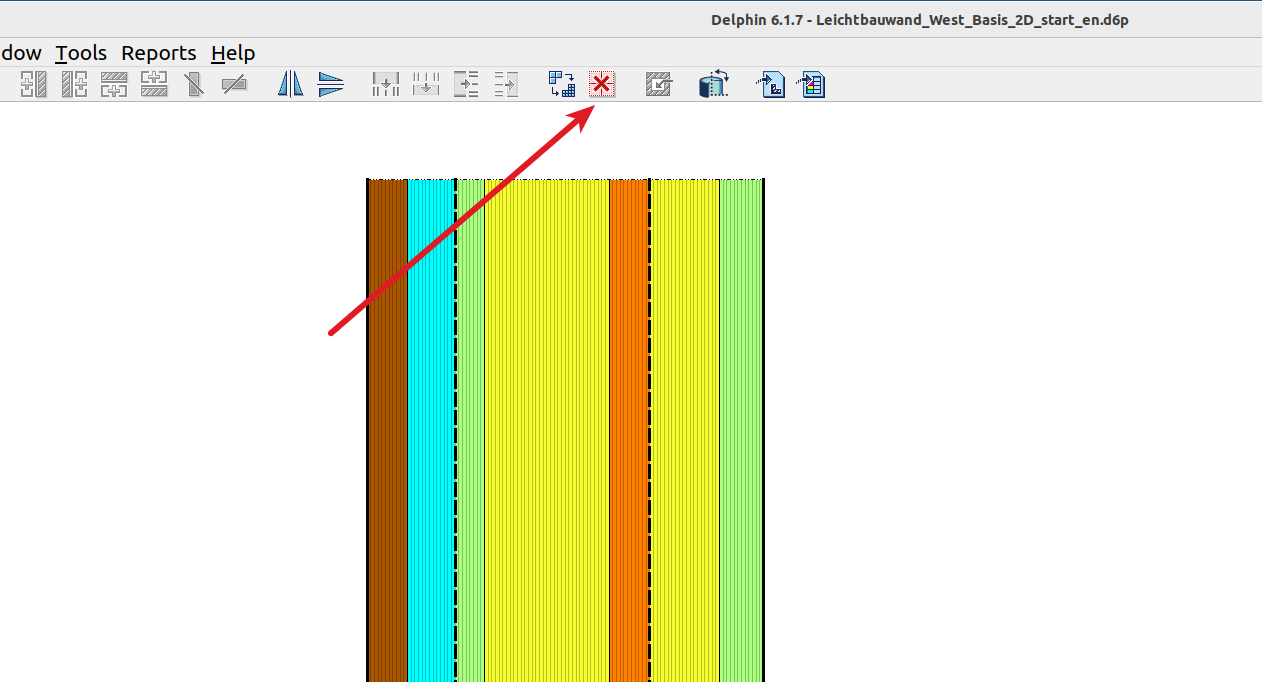
Task: Select the cyan material layer
Action: click(431, 430)
